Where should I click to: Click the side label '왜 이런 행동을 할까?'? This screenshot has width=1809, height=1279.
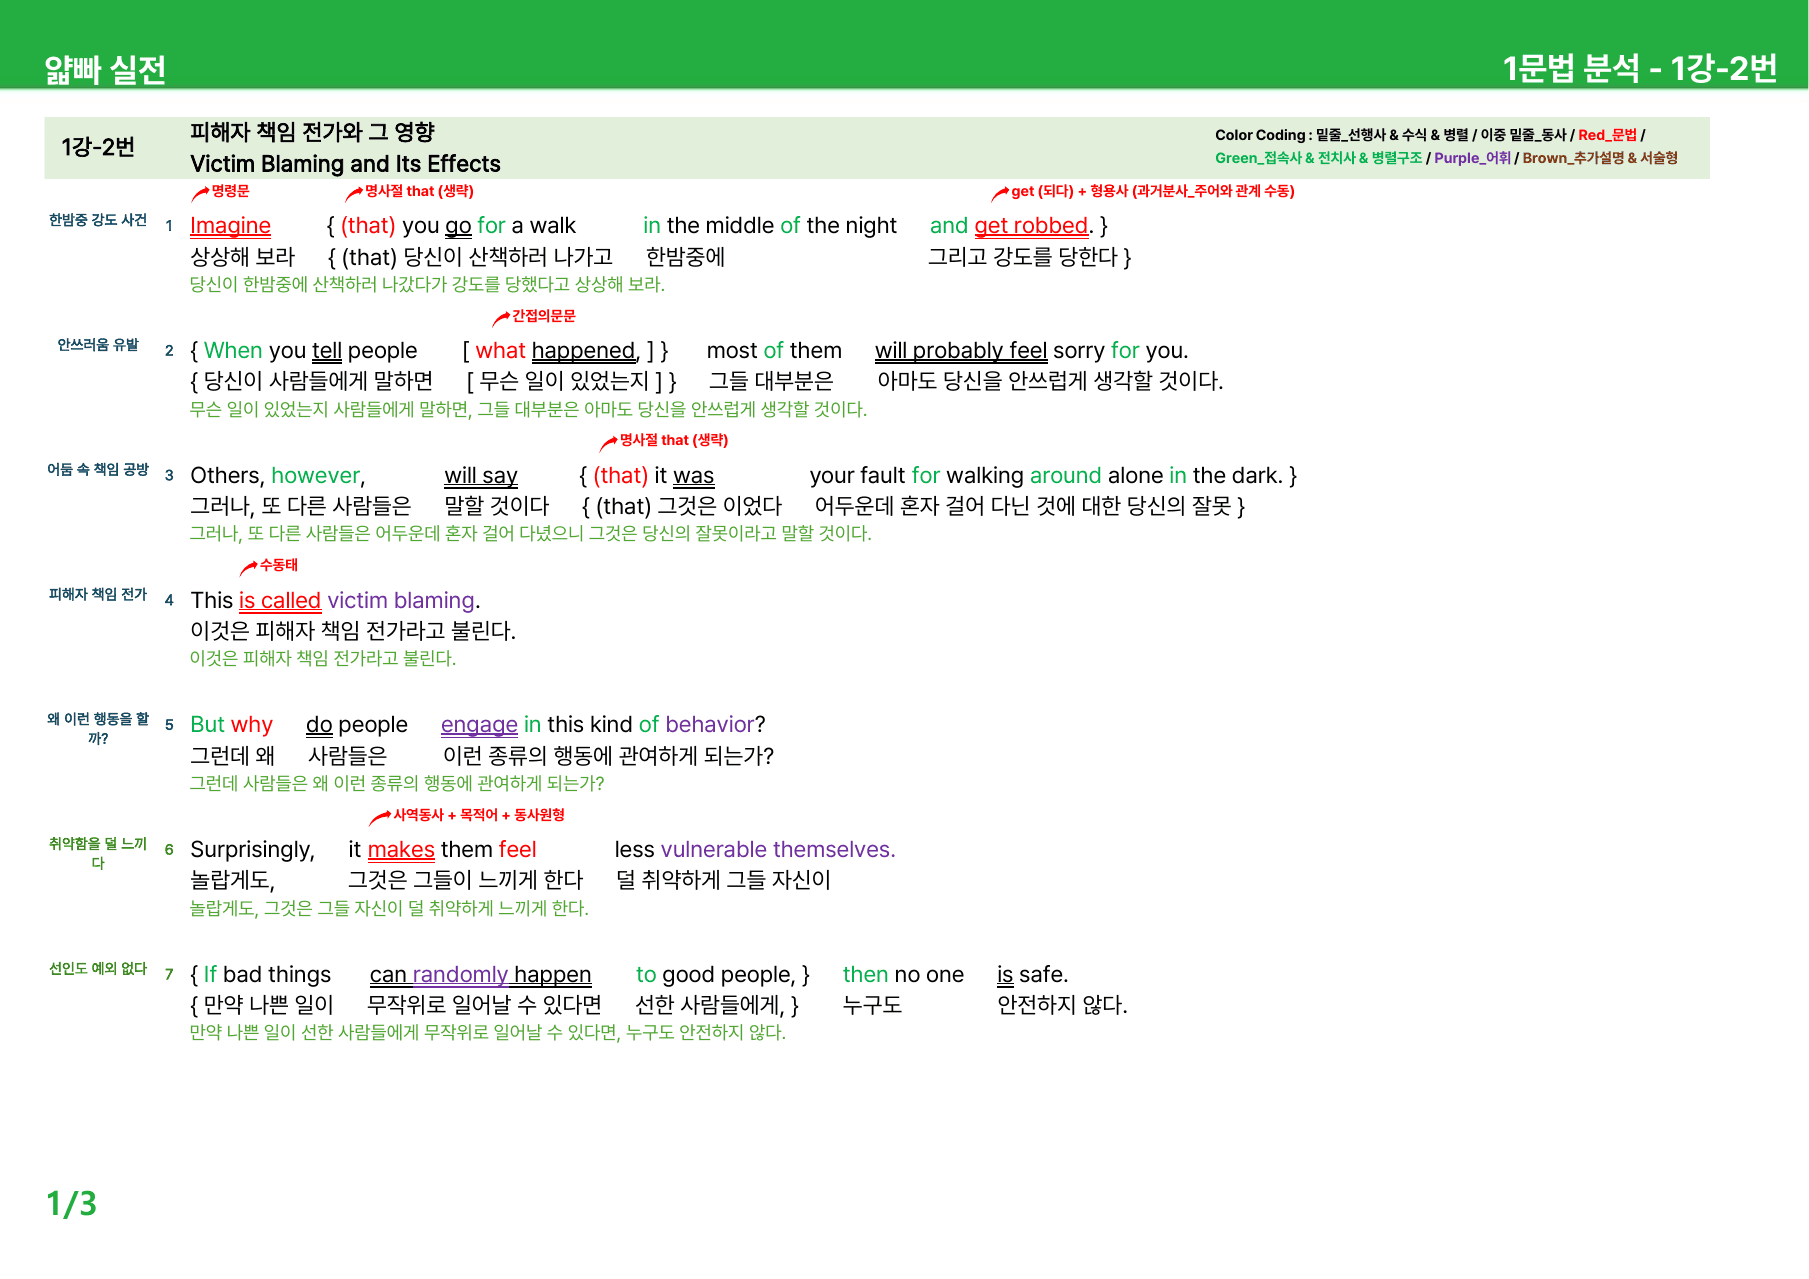[98, 729]
